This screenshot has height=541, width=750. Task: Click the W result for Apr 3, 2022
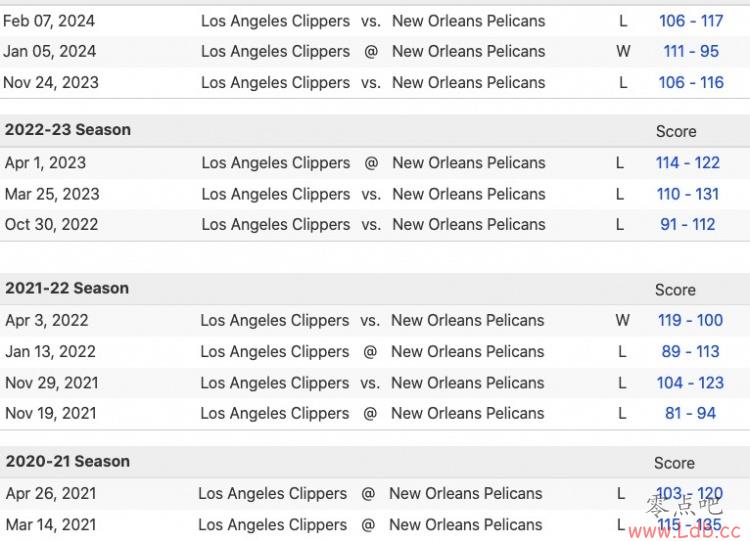(623, 320)
